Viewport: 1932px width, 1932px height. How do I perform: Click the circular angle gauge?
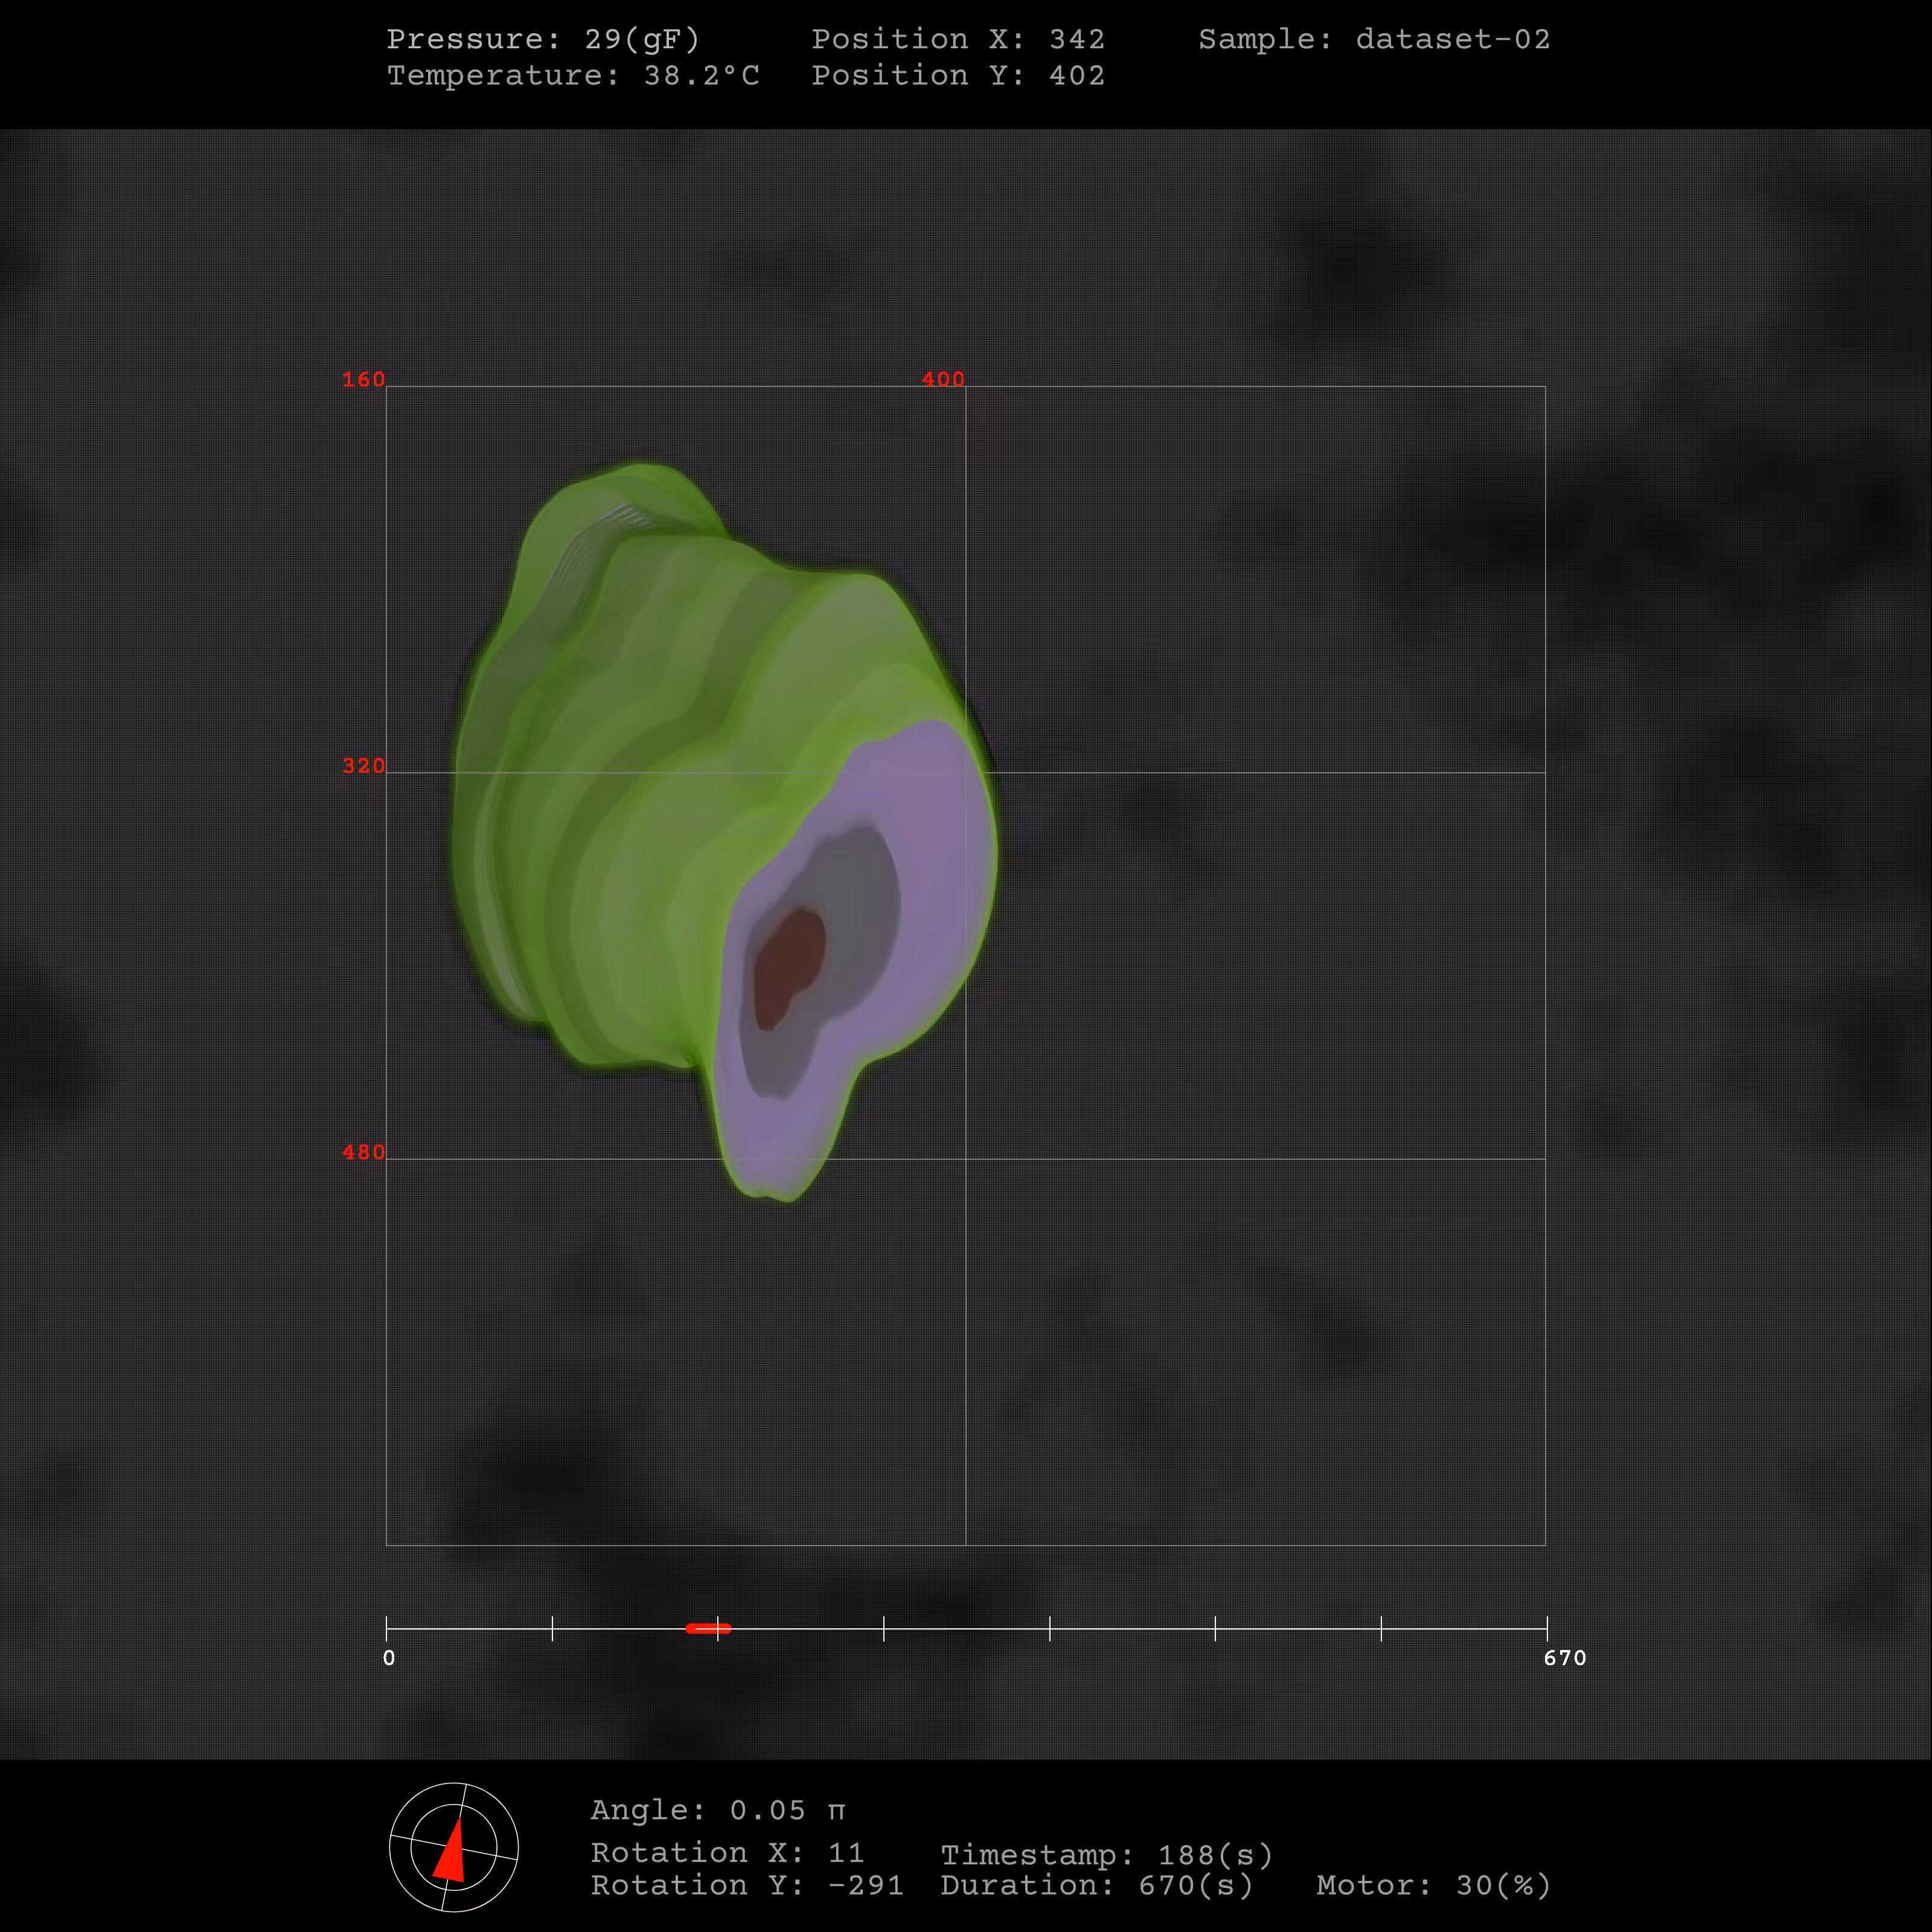[x=454, y=1847]
